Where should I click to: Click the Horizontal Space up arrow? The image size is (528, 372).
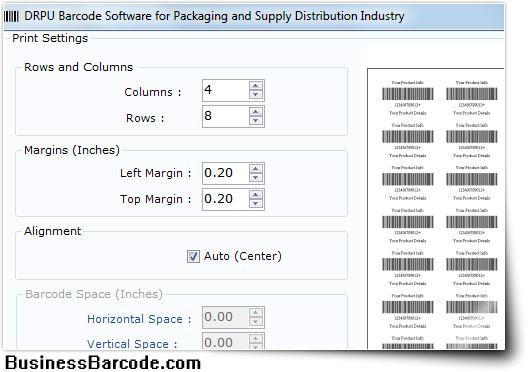256,313
